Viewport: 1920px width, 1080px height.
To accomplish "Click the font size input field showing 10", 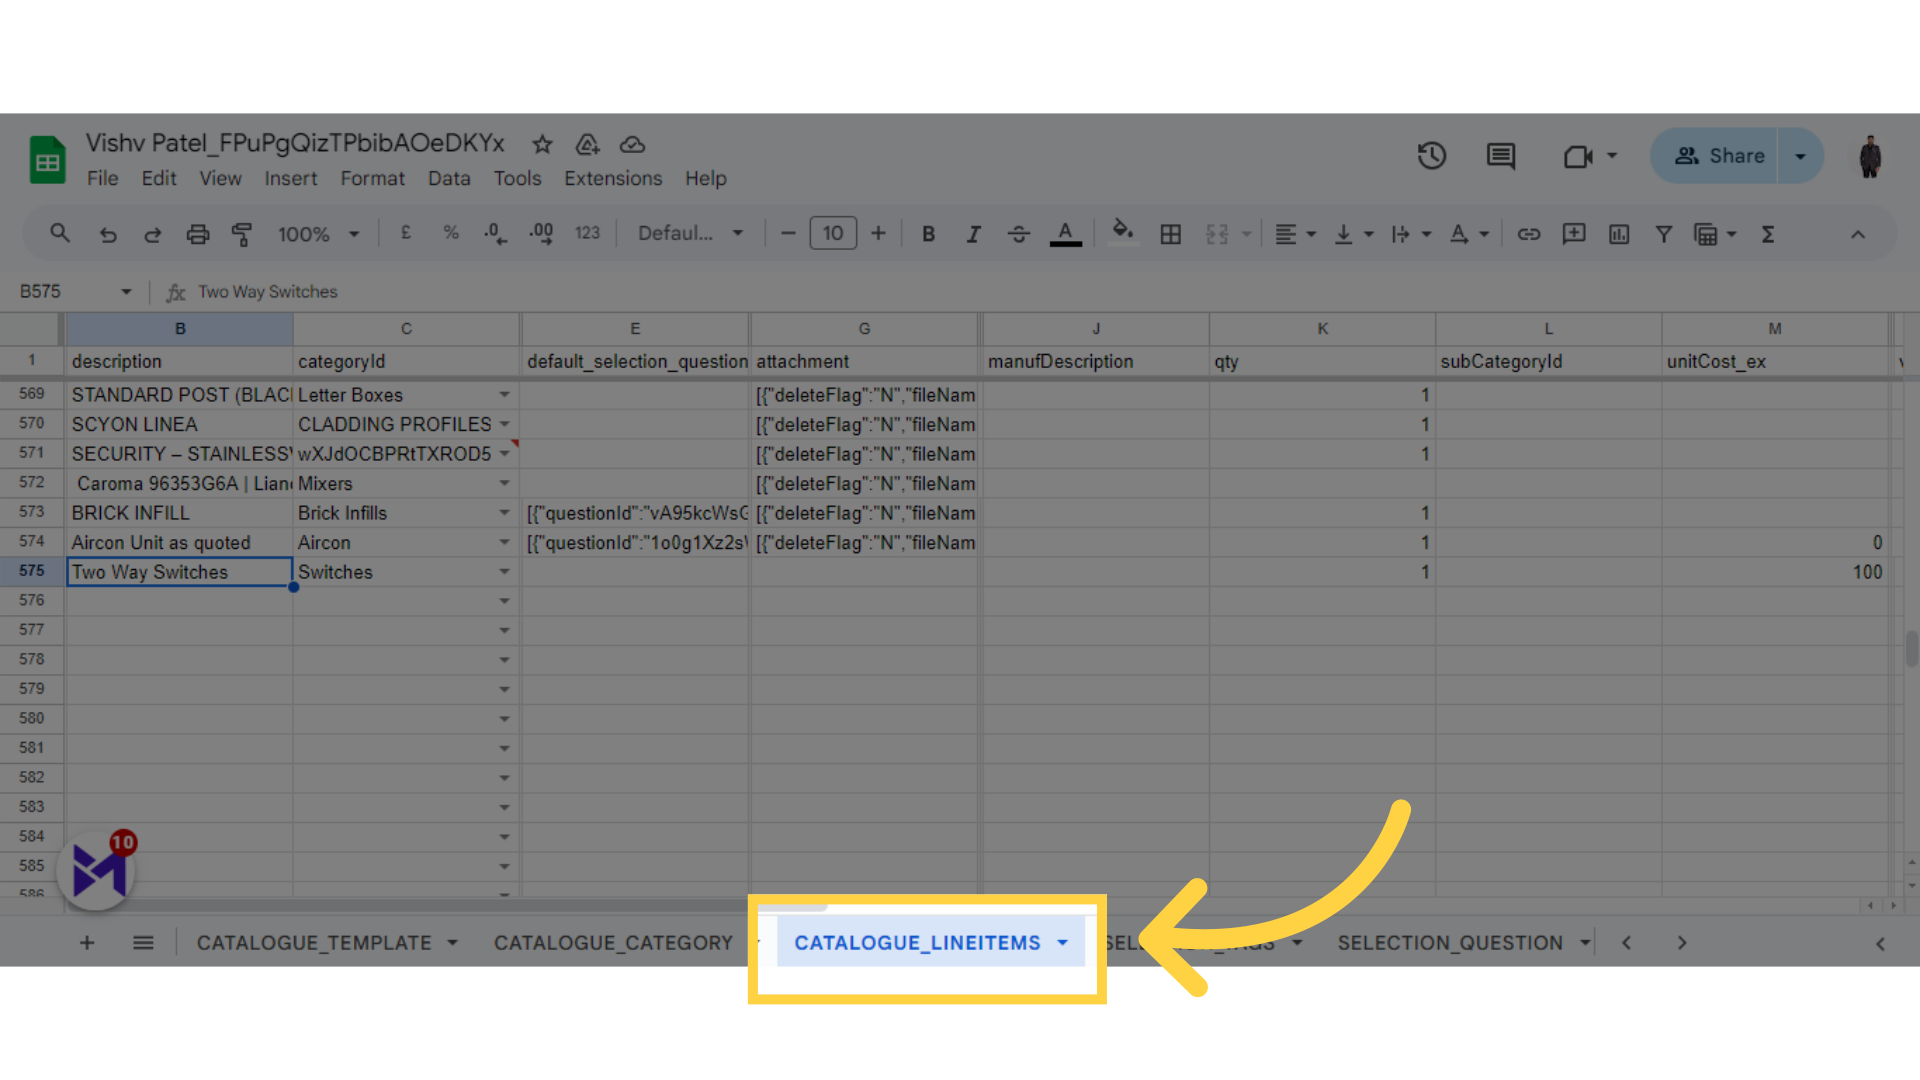I will click(x=832, y=235).
